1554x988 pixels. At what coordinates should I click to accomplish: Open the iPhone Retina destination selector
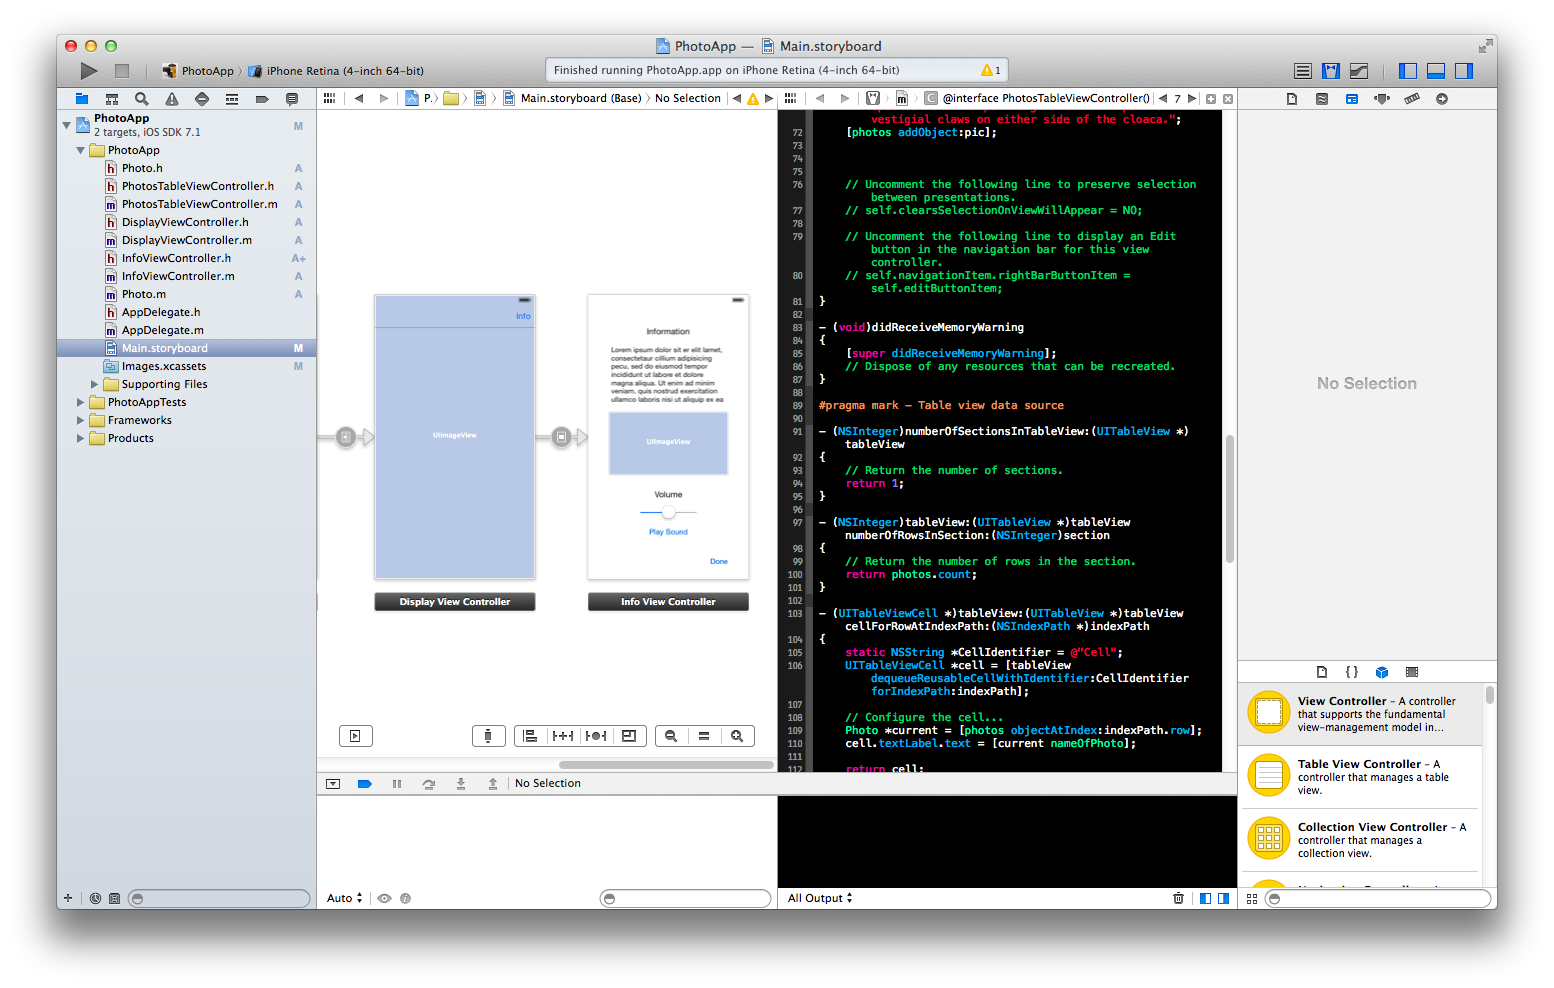[336, 71]
